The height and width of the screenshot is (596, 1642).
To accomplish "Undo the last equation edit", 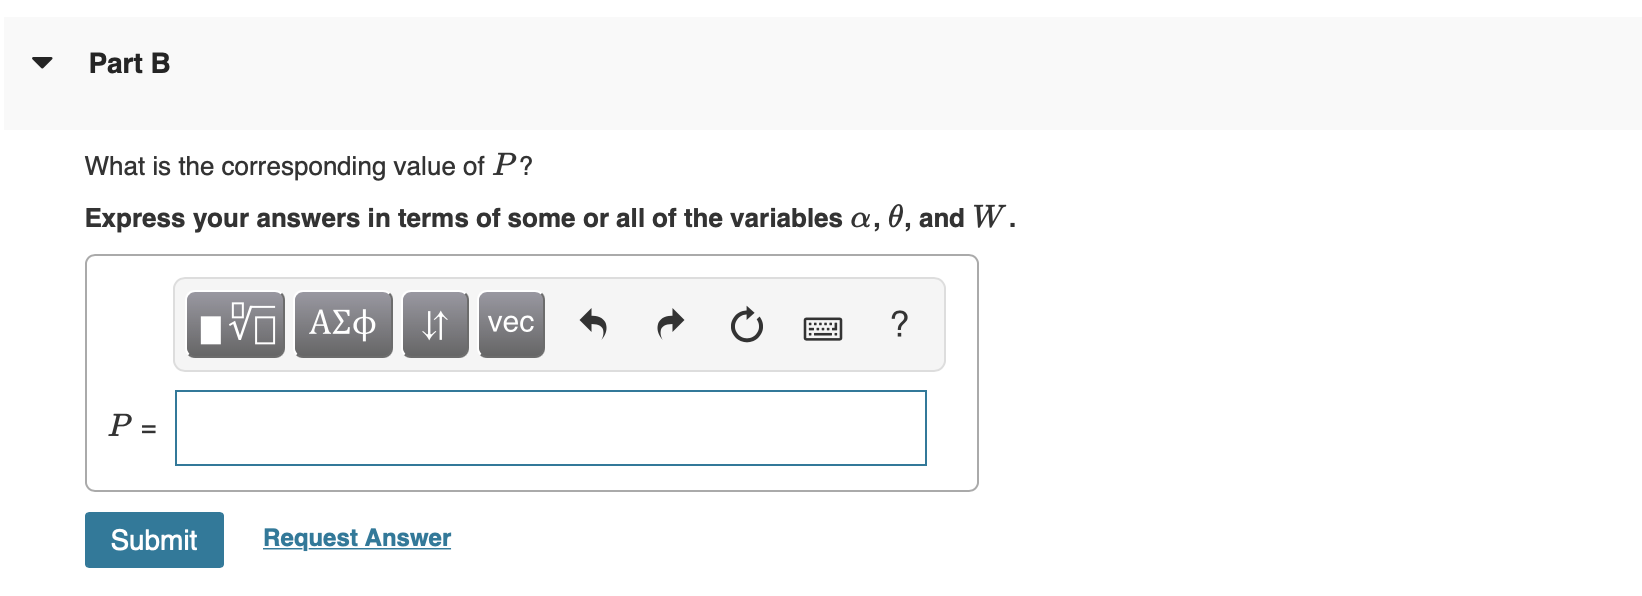I will [593, 324].
